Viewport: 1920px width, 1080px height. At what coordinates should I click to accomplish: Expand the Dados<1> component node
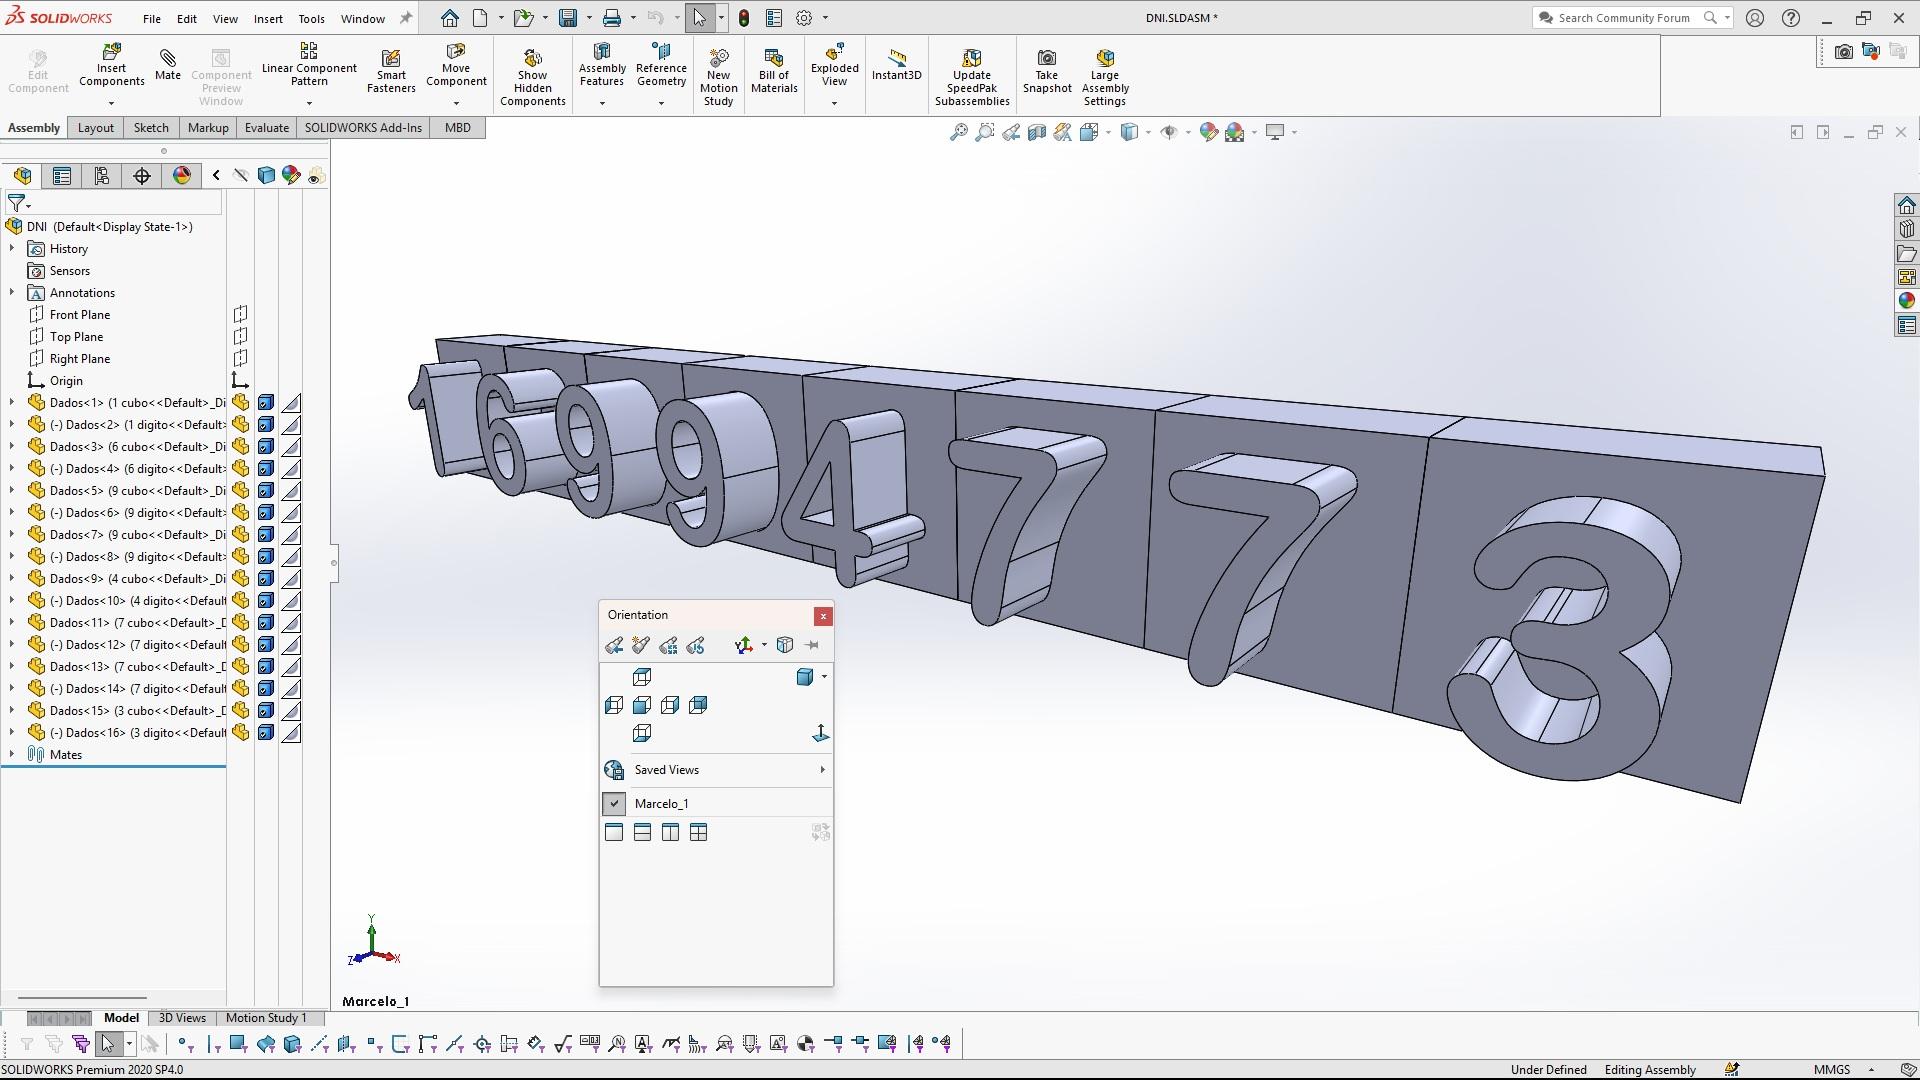pos(12,403)
